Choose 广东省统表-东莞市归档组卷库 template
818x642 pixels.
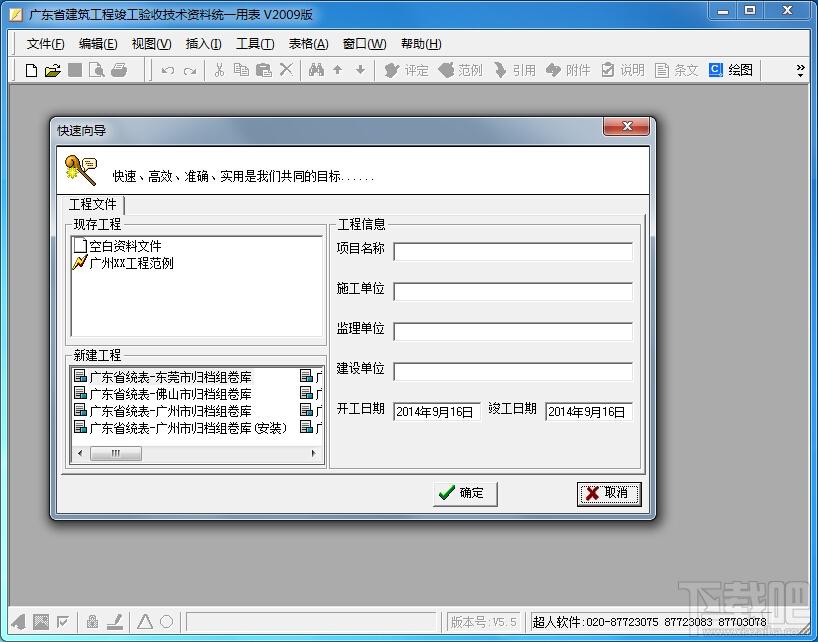[170, 377]
